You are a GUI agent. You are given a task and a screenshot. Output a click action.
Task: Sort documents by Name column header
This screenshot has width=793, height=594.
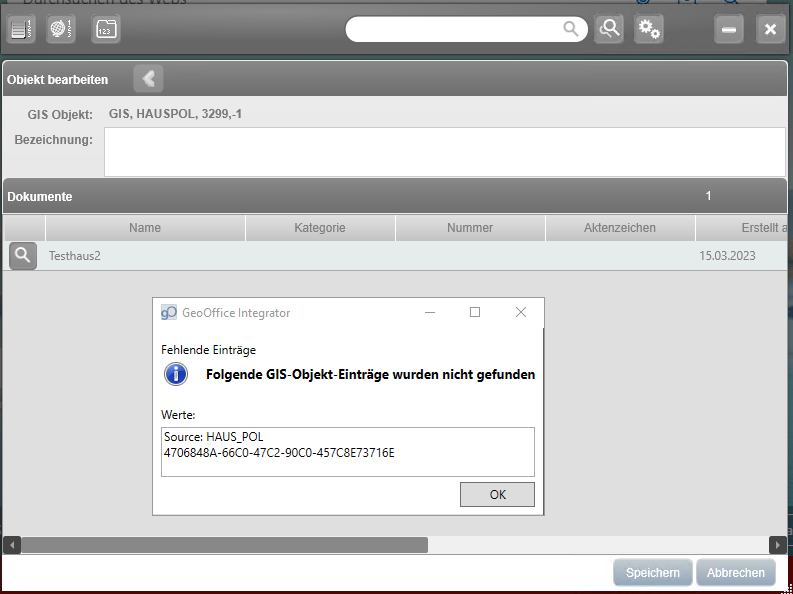pyautogui.click(x=145, y=228)
